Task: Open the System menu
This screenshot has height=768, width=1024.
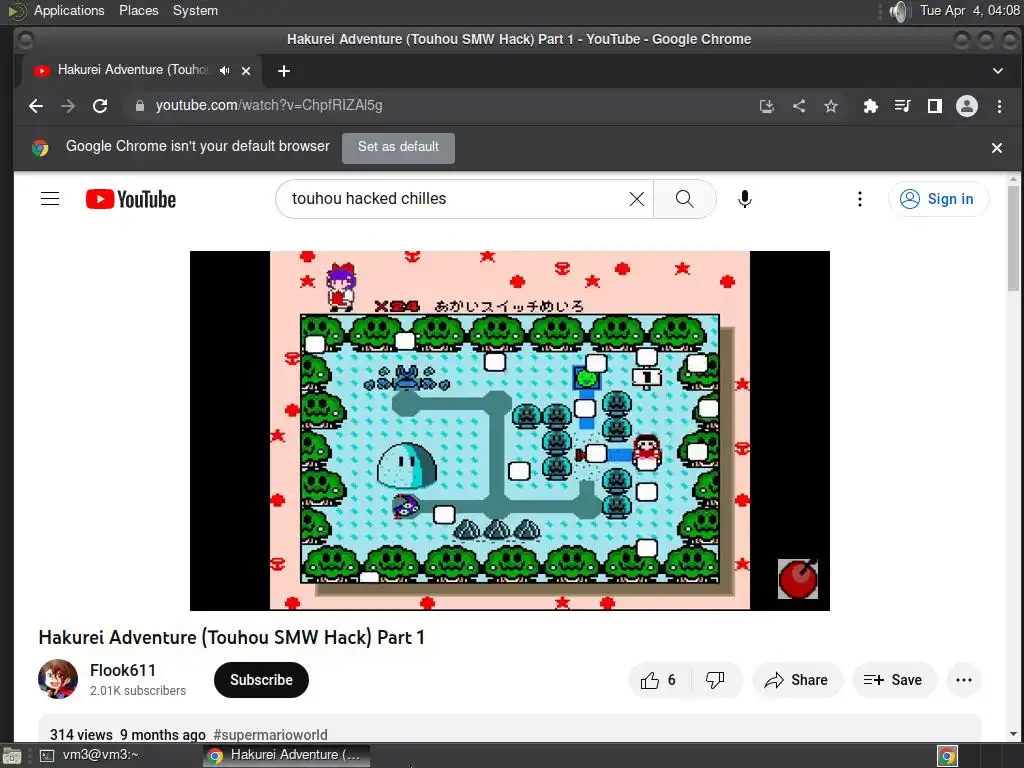Action: click(195, 10)
